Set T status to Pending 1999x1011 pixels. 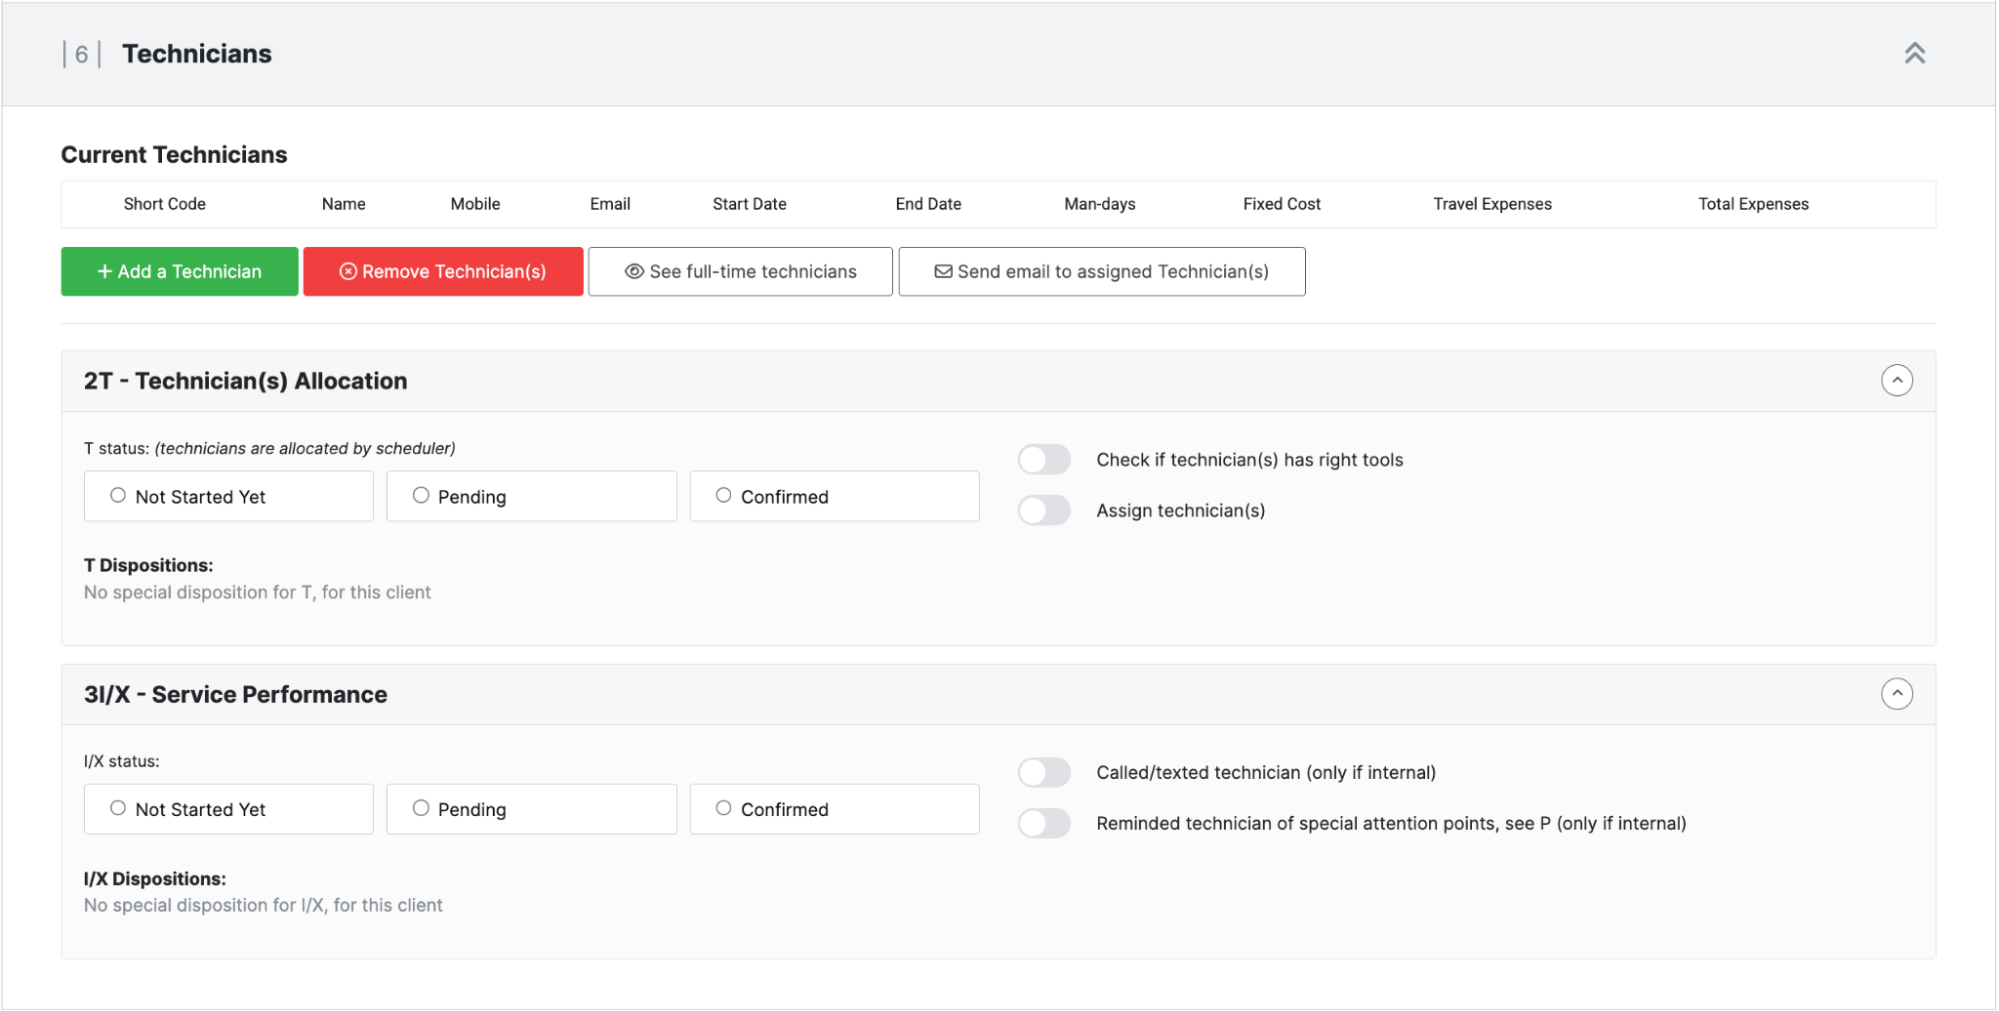(421, 496)
